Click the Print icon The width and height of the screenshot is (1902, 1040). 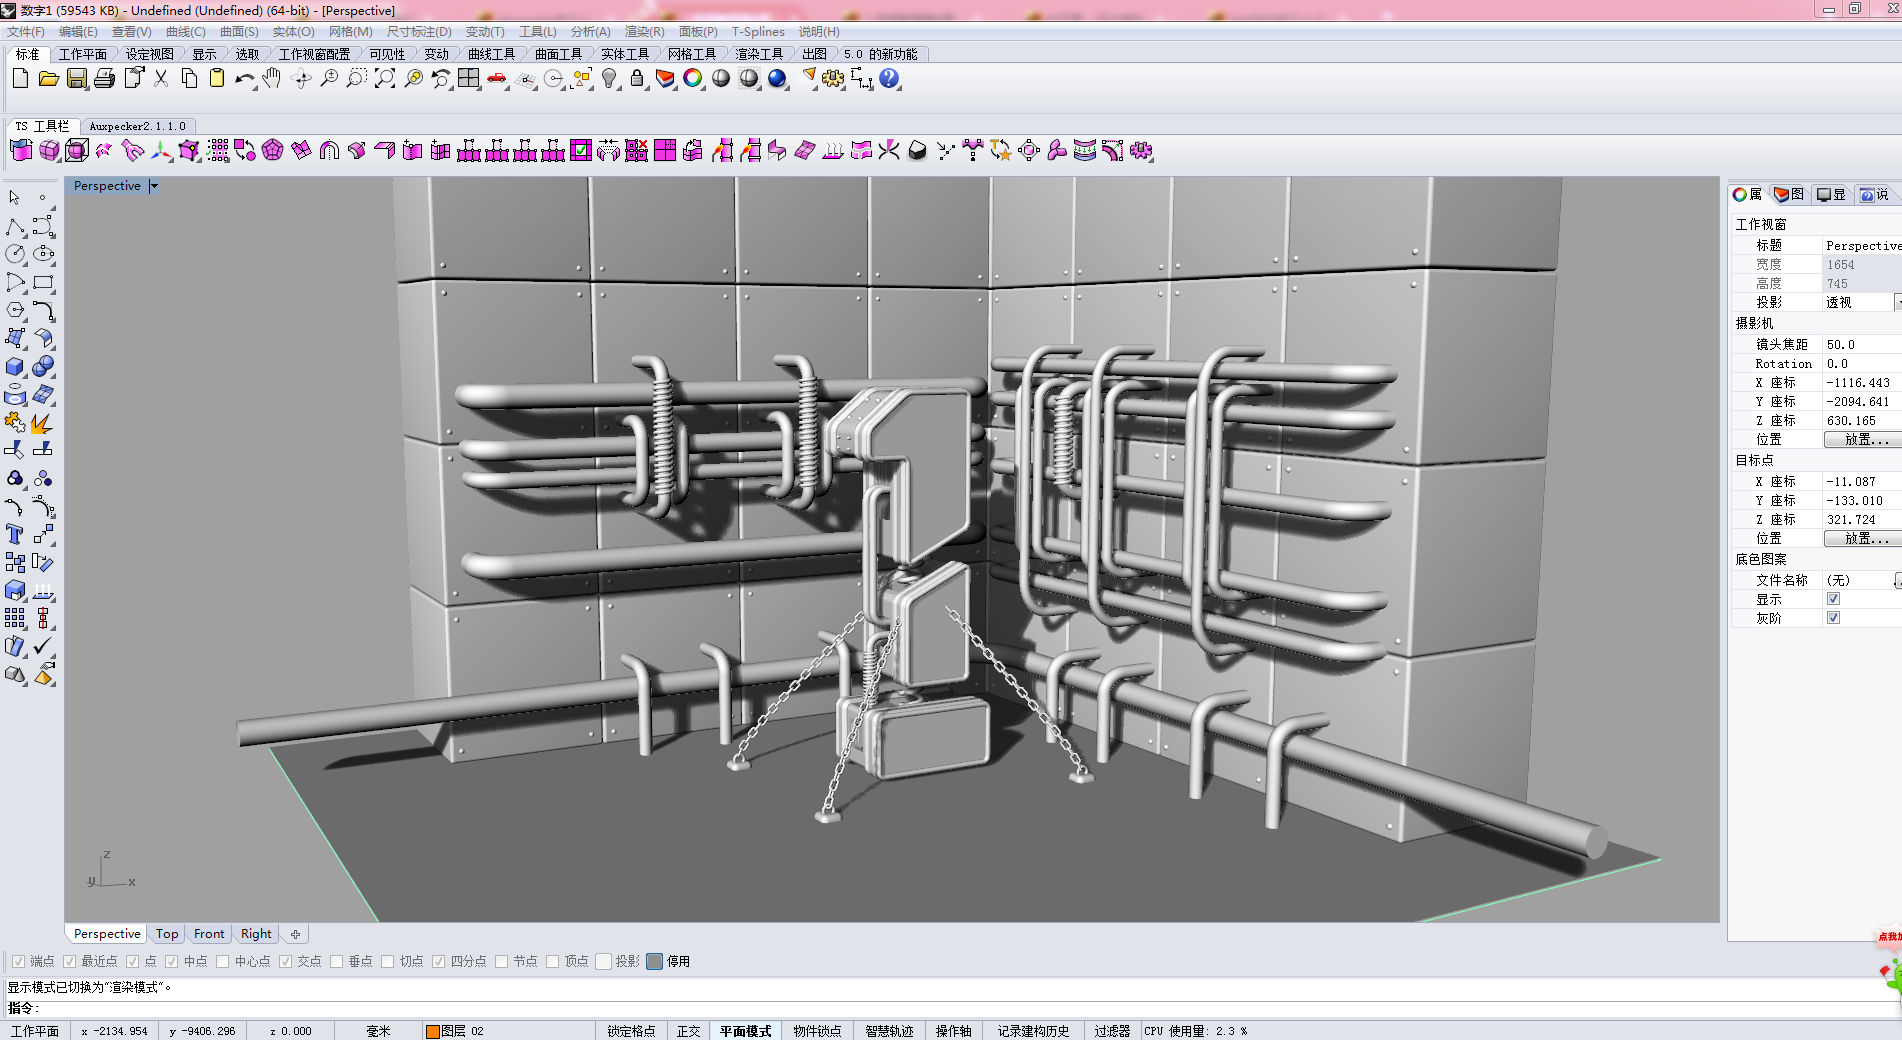pos(104,78)
